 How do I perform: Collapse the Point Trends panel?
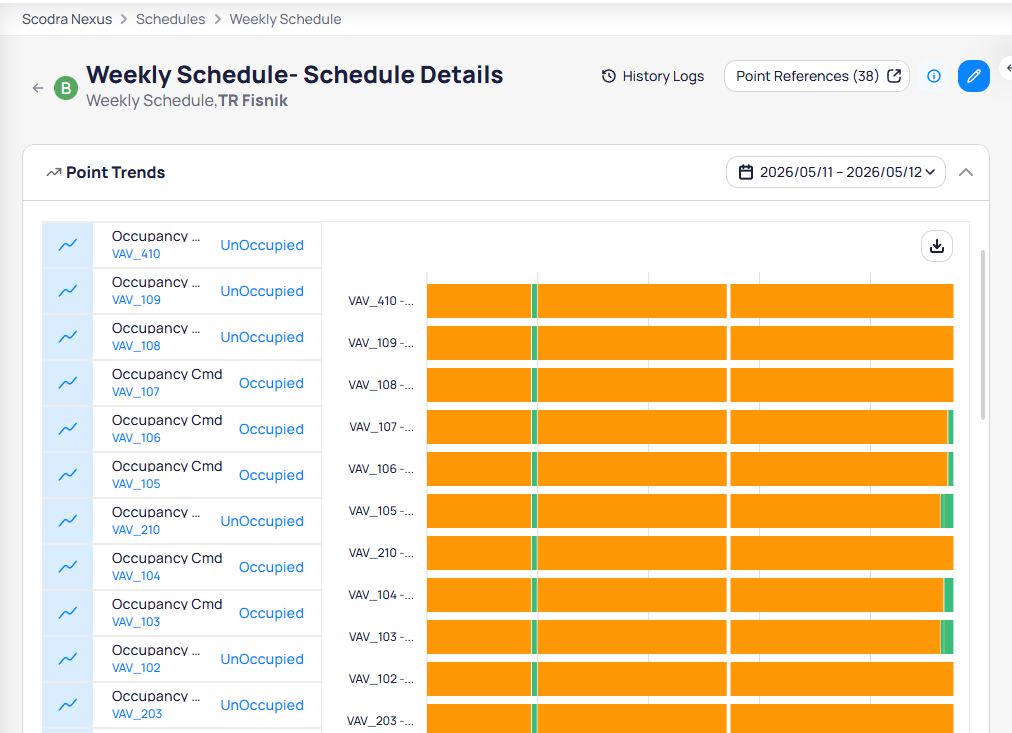click(x=966, y=172)
